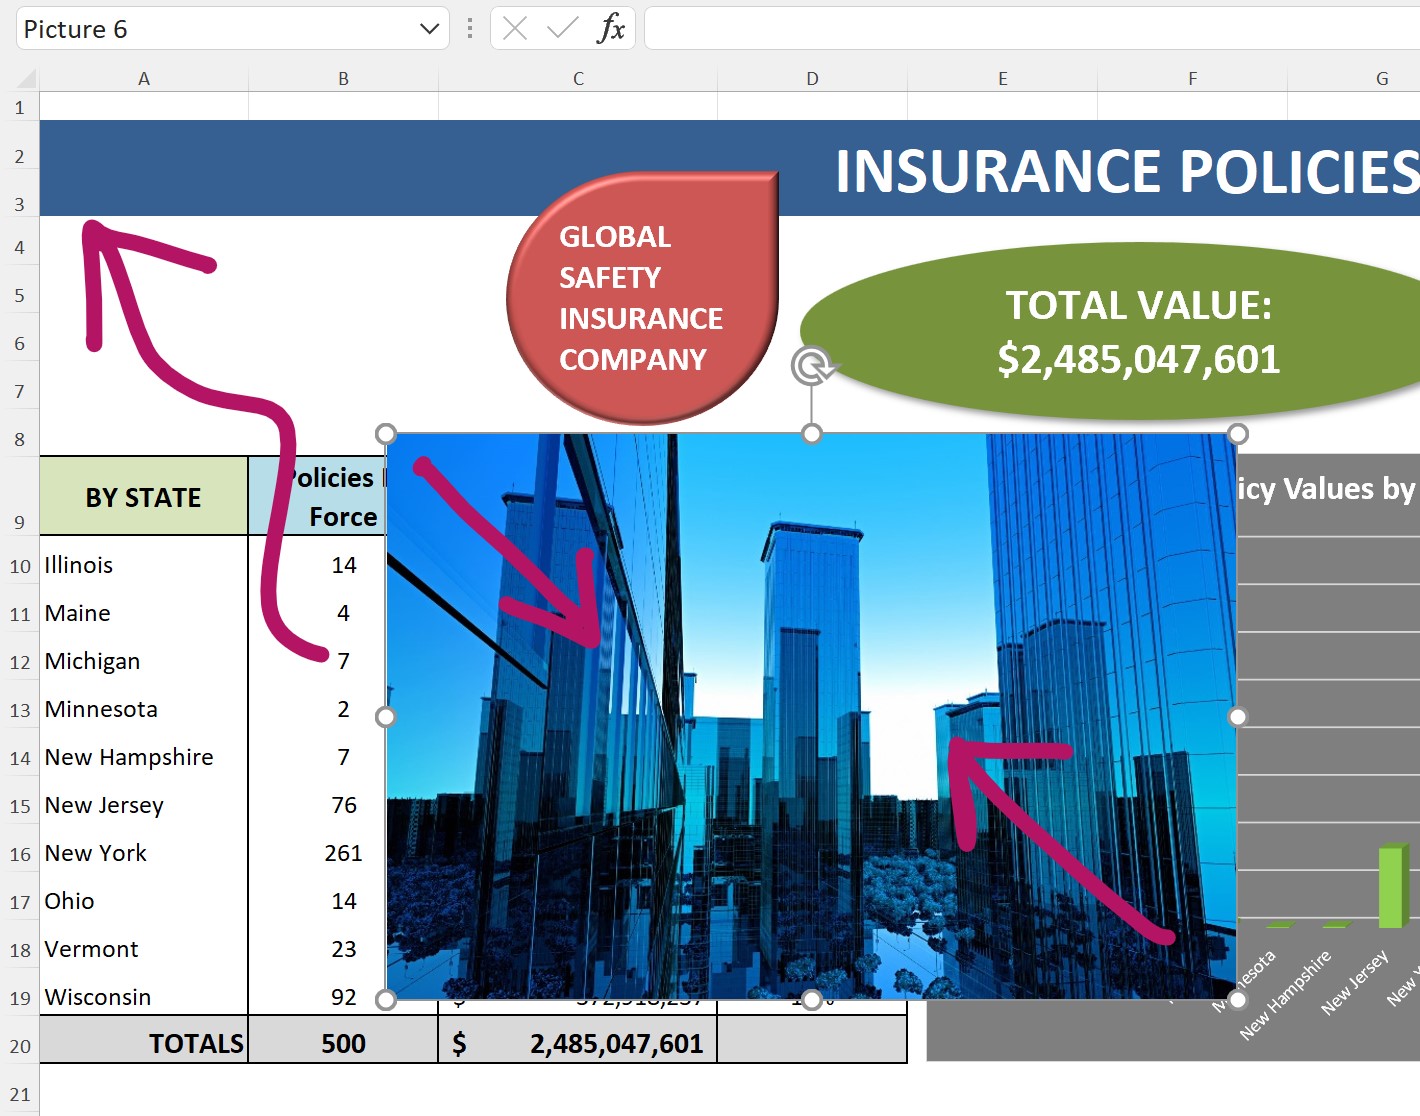Click the Select All corner triangle
The width and height of the screenshot is (1420, 1116).
26,79
